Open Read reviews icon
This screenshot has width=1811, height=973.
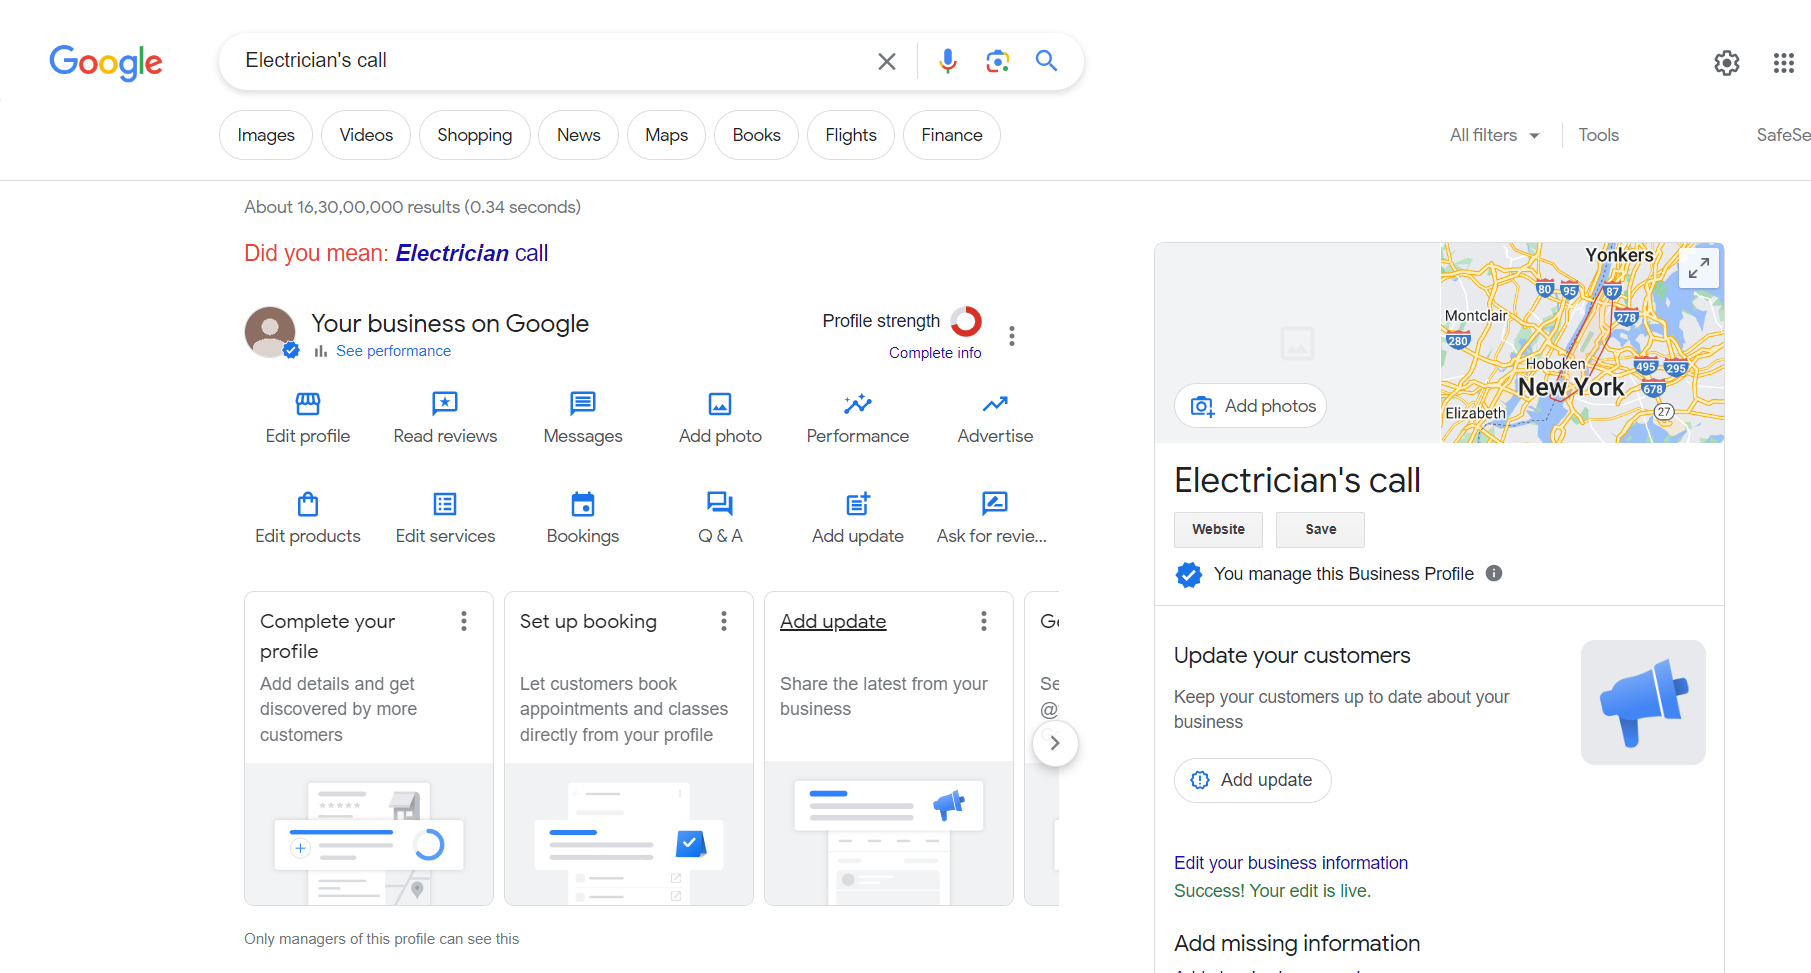pos(445,404)
